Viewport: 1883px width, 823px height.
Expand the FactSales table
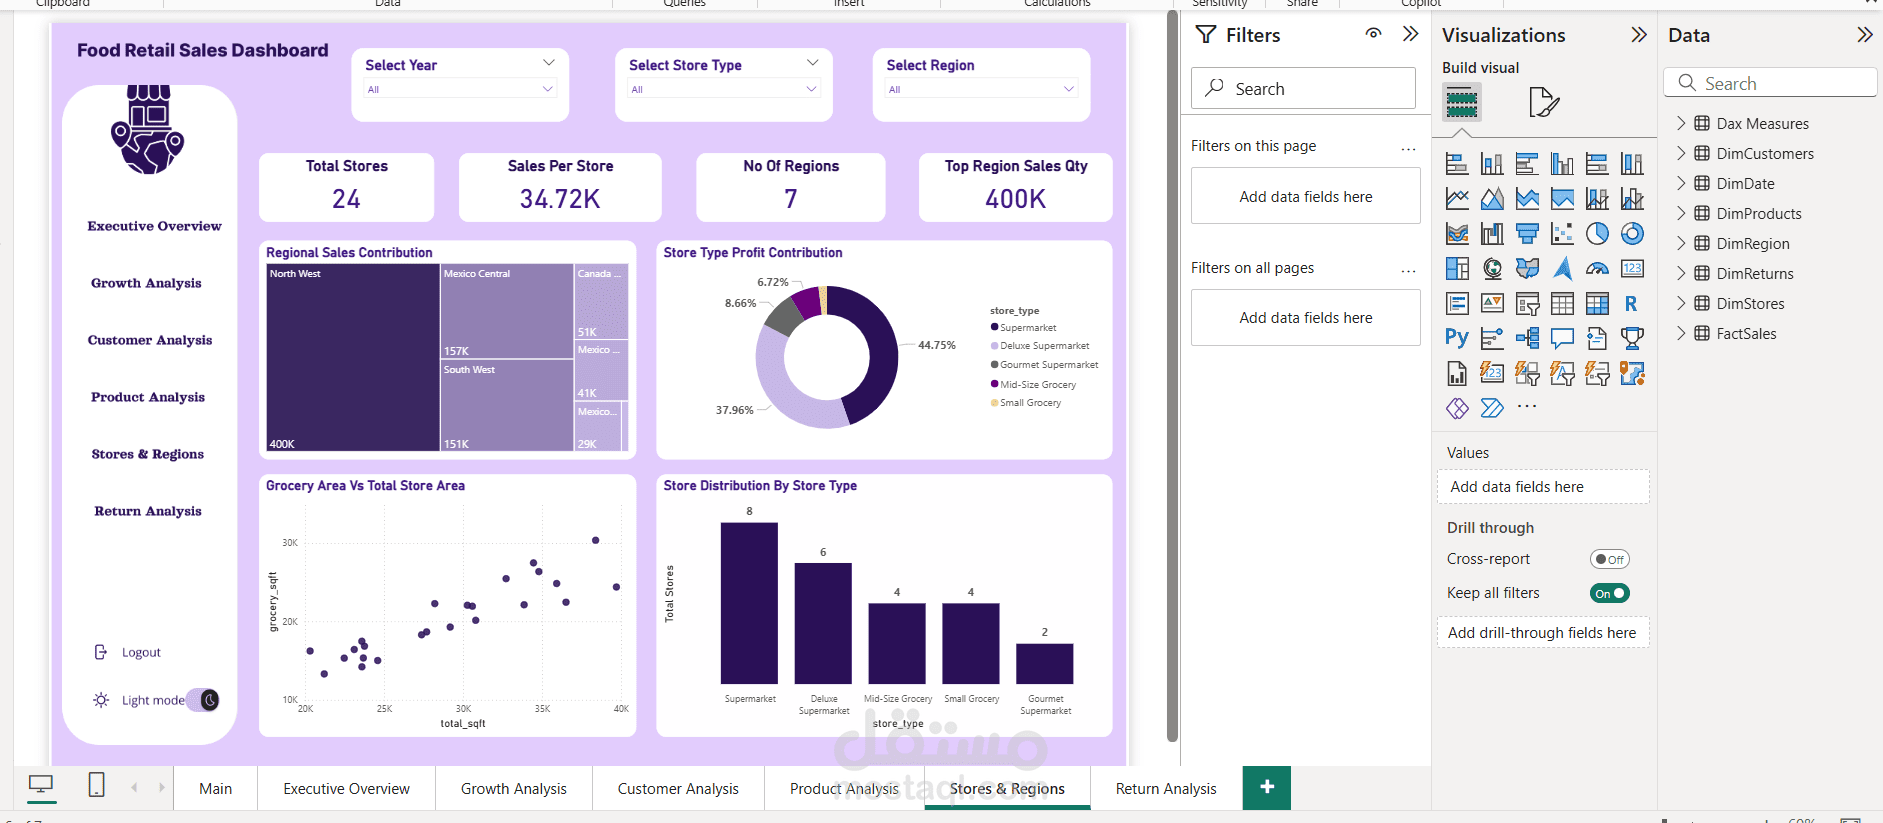coord(1681,333)
